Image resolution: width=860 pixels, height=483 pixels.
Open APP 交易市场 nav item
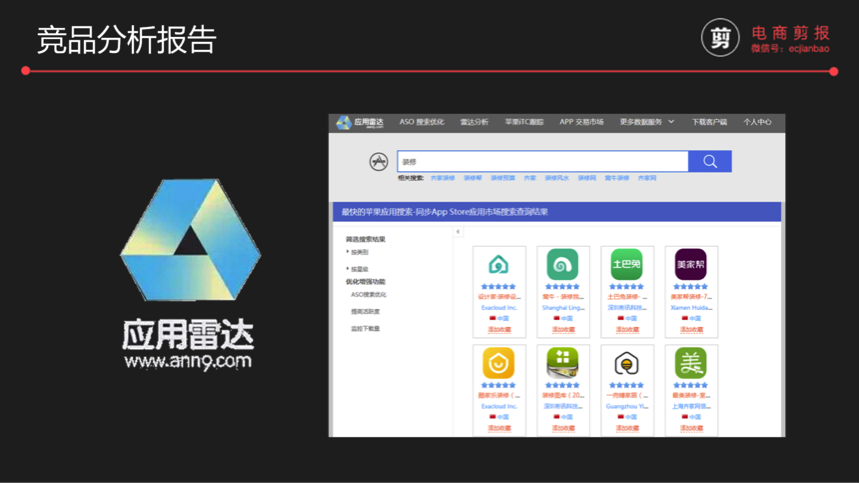[581, 122]
